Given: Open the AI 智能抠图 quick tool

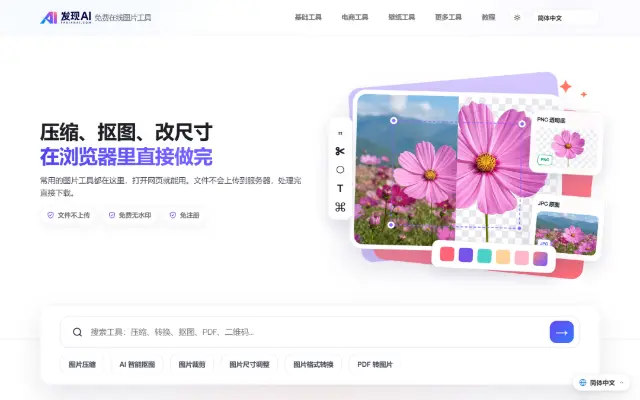Looking at the screenshot, I should coord(137,364).
